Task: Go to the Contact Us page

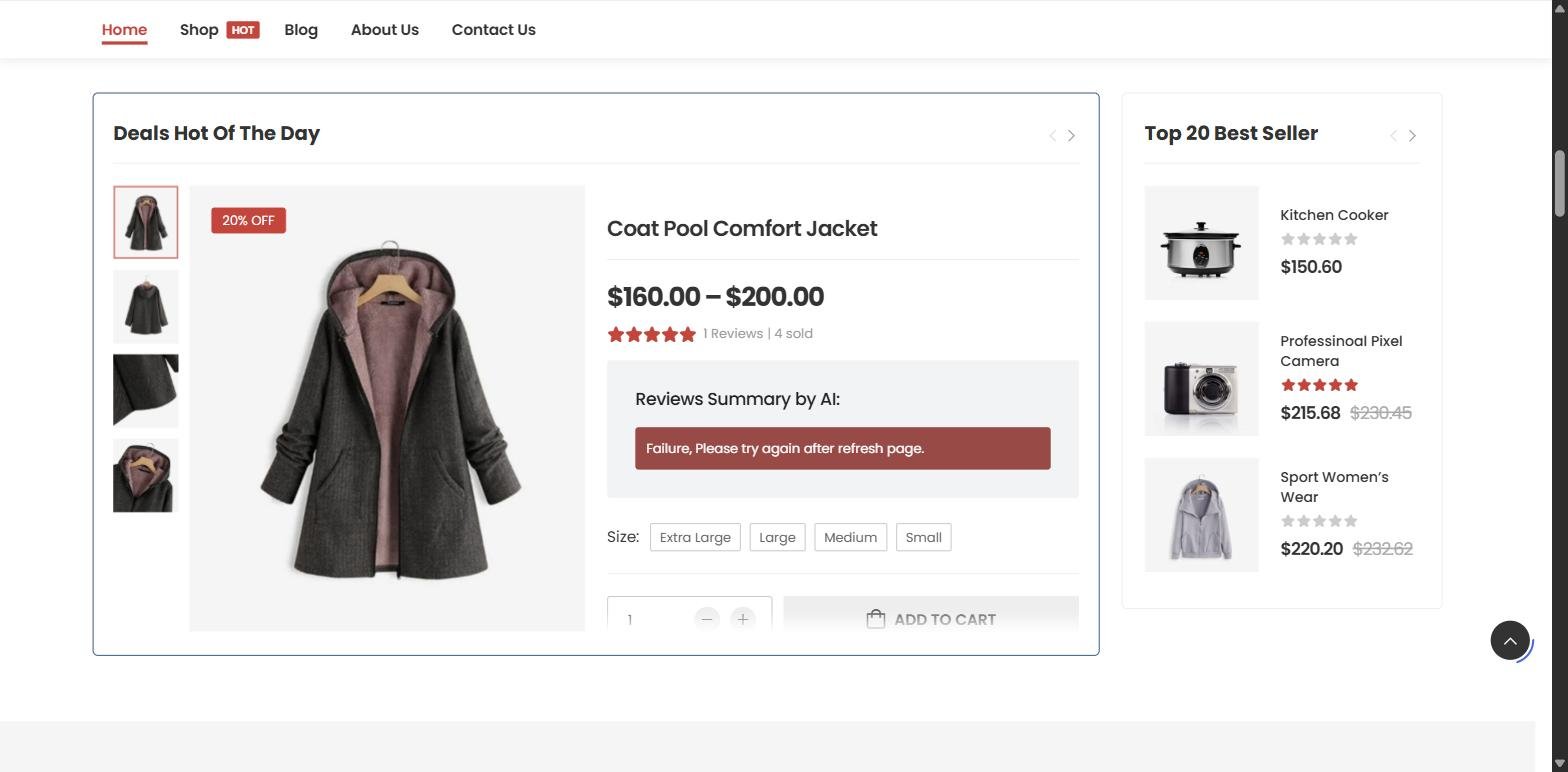Action: click(x=493, y=30)
